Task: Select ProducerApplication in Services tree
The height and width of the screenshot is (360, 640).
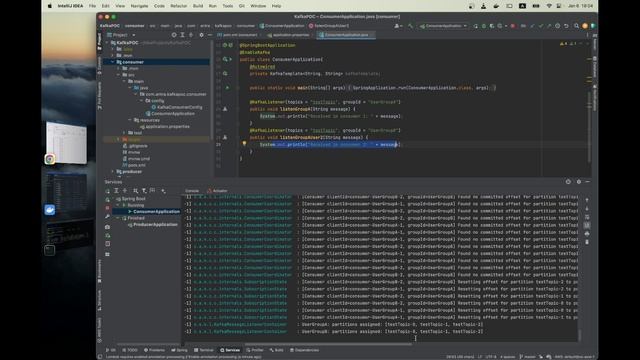Action: (153, 224)
